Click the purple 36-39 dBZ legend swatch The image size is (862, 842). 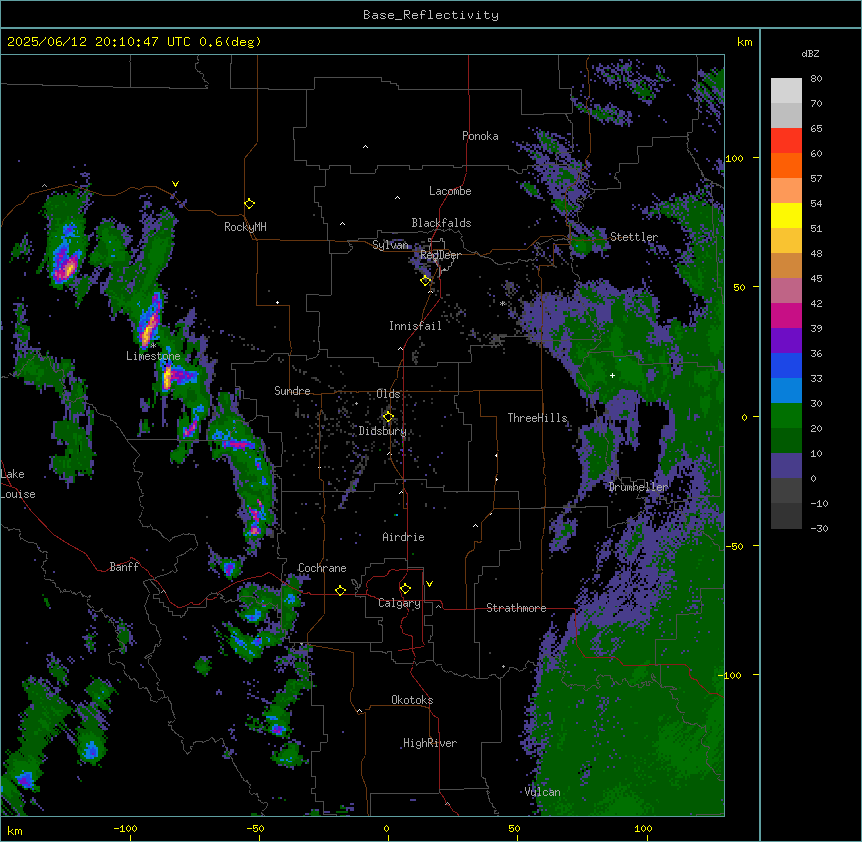pyautogui.click(x=786, y=341)
